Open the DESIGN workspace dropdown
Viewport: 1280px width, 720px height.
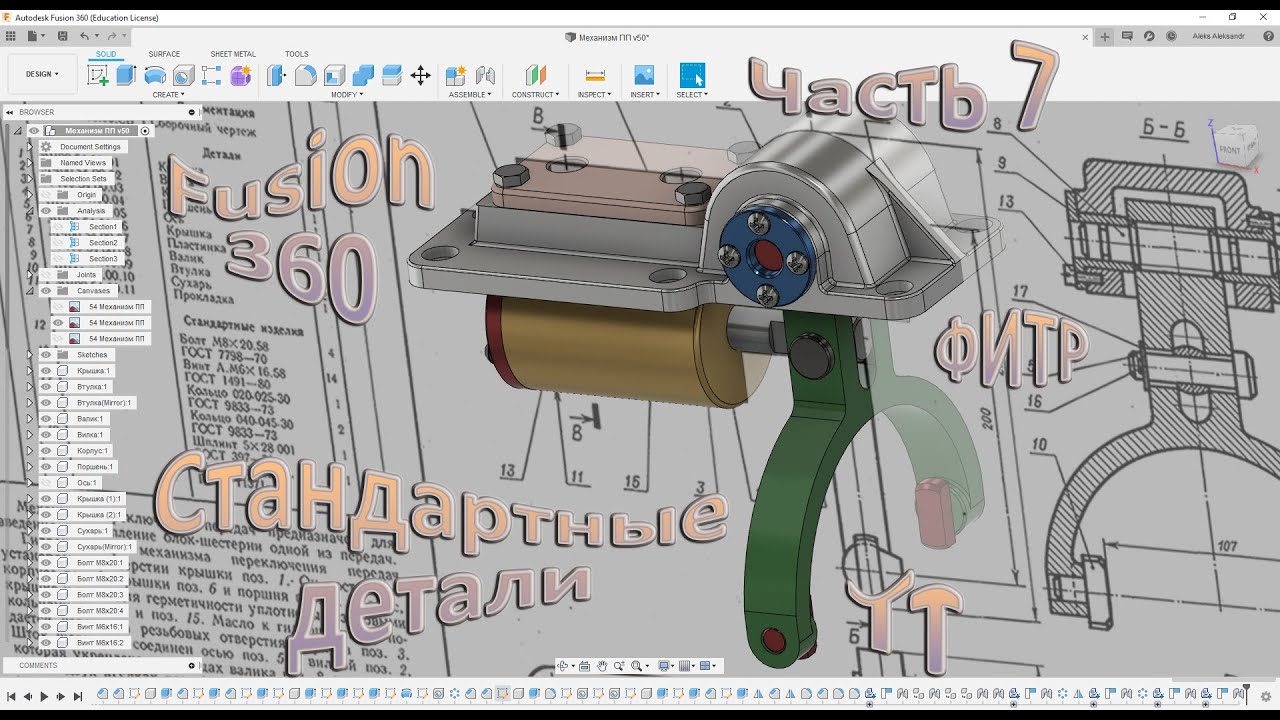pos(42,74)
